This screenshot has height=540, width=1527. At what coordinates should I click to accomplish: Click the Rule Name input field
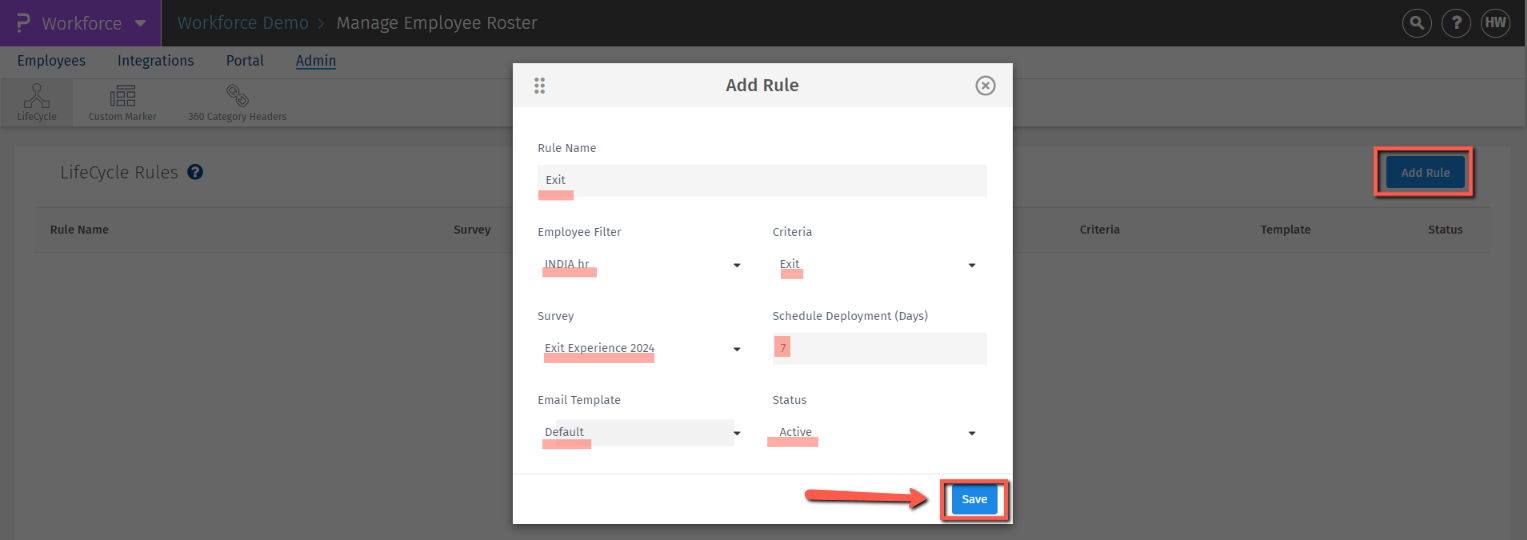(762, 181)
